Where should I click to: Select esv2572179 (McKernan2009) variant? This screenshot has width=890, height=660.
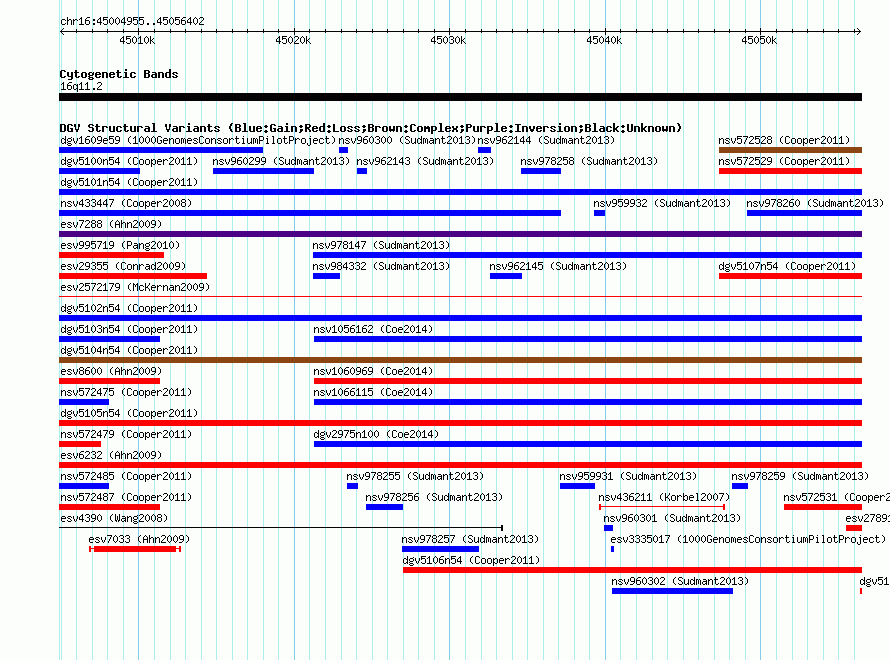135,287
